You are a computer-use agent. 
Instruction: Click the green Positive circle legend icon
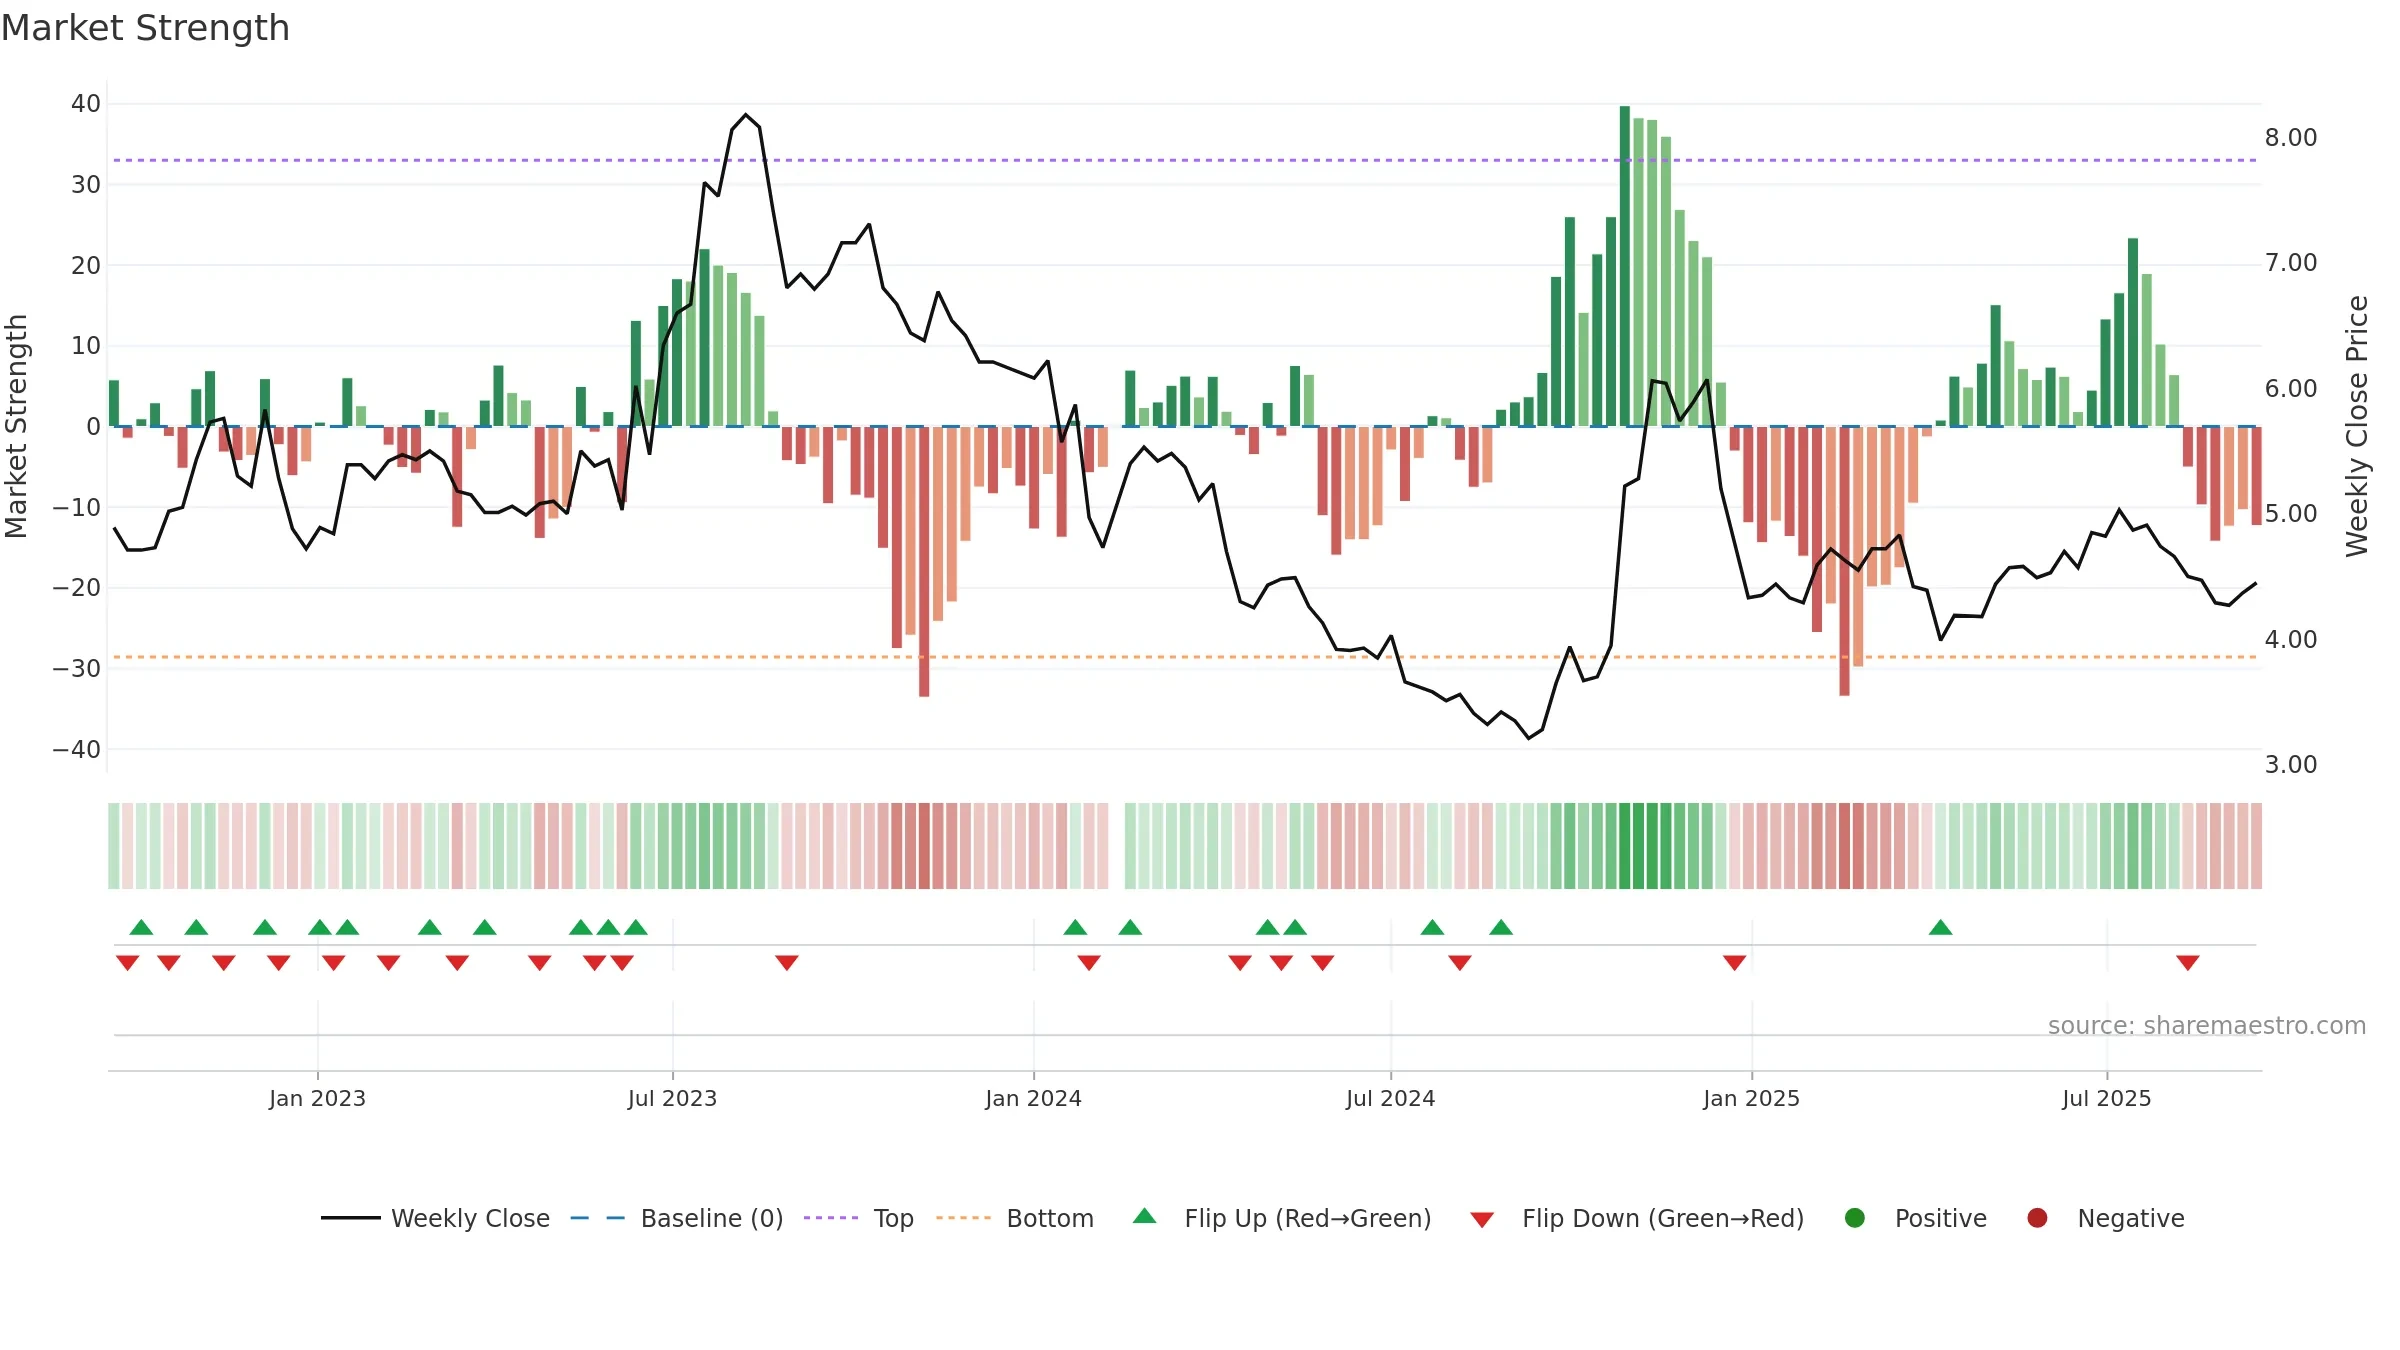(1855, 1218)
